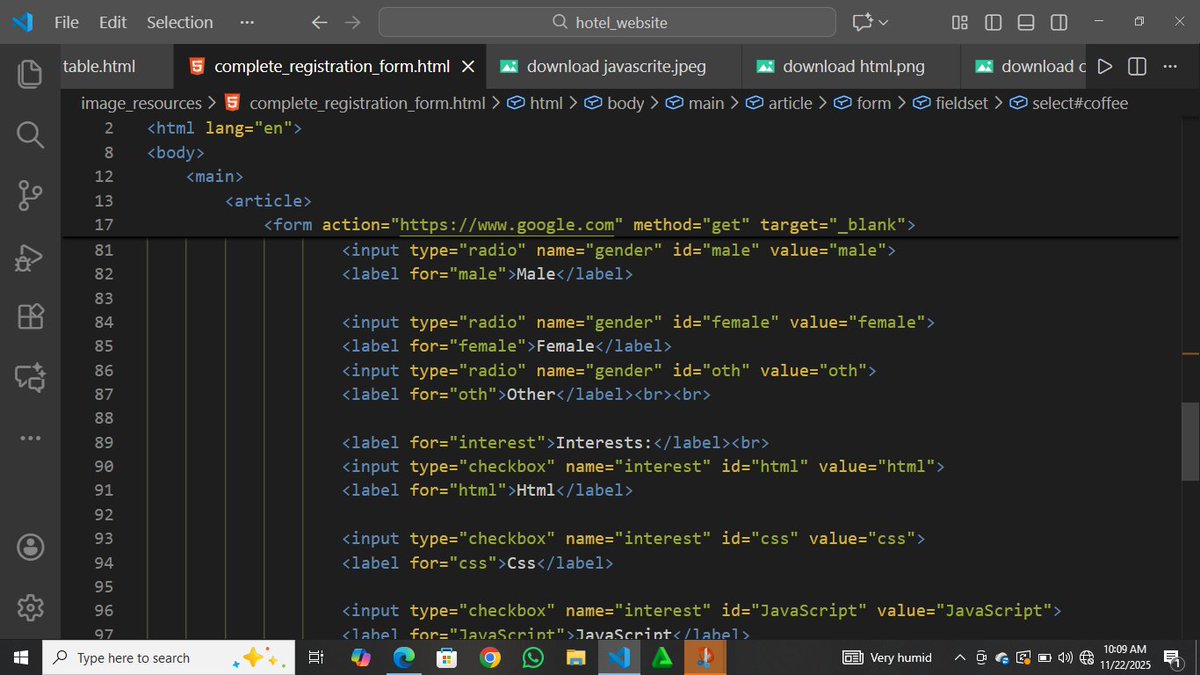The image size is (1200, 675).
Task: Show additional views ellipsis in activity bar
Action: coord(30,438)
